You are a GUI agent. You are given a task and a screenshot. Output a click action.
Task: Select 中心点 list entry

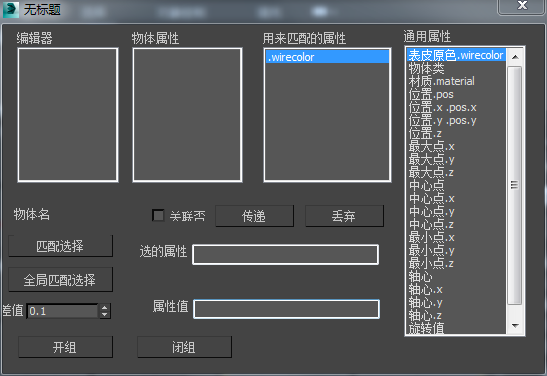[456, 185]
